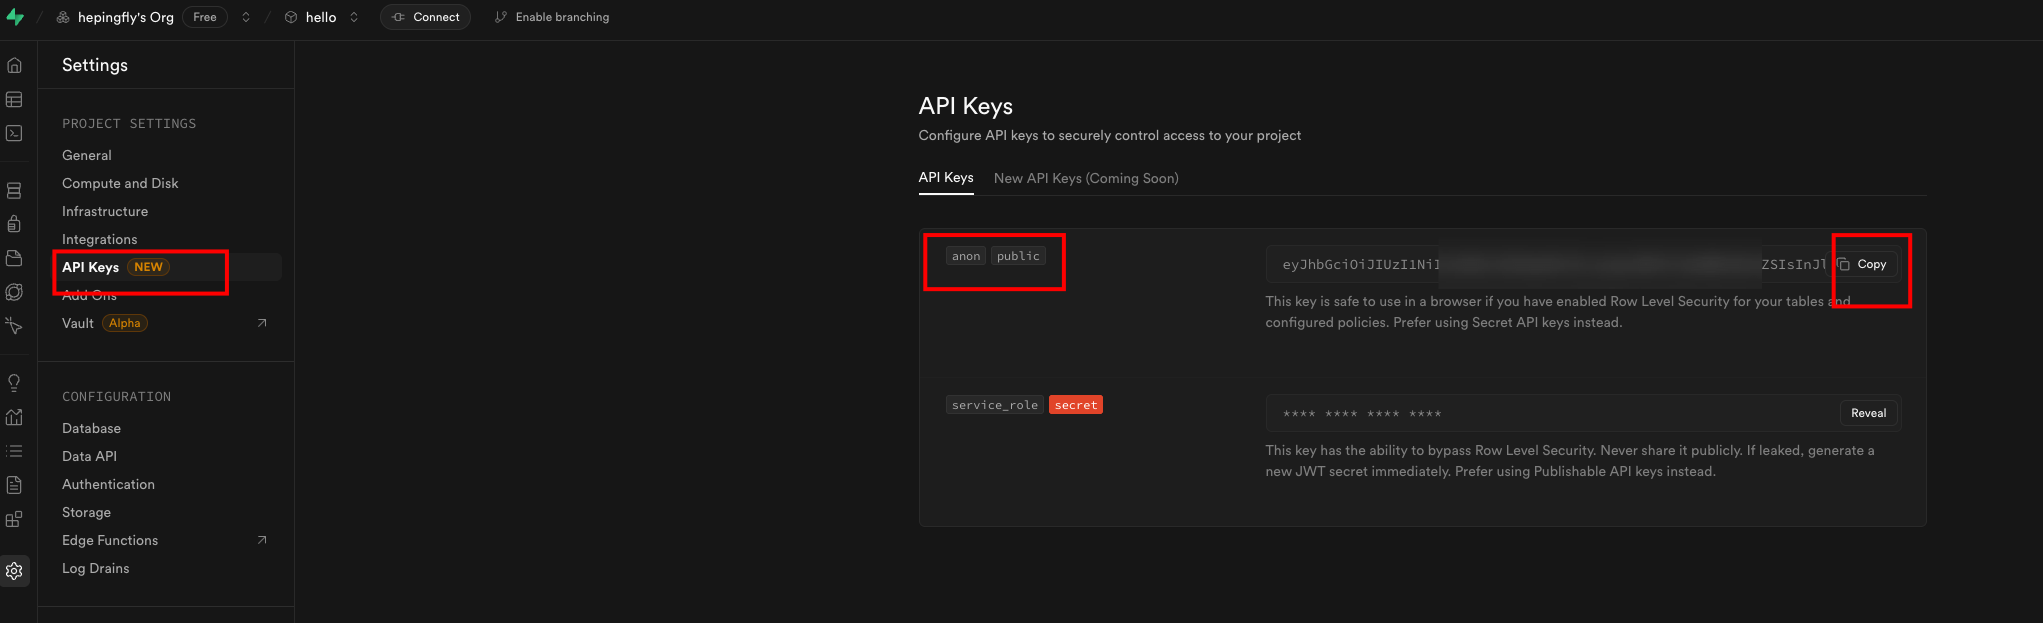
Task: Open Compute and Disk settings
Action: click(x=120, y=184)
